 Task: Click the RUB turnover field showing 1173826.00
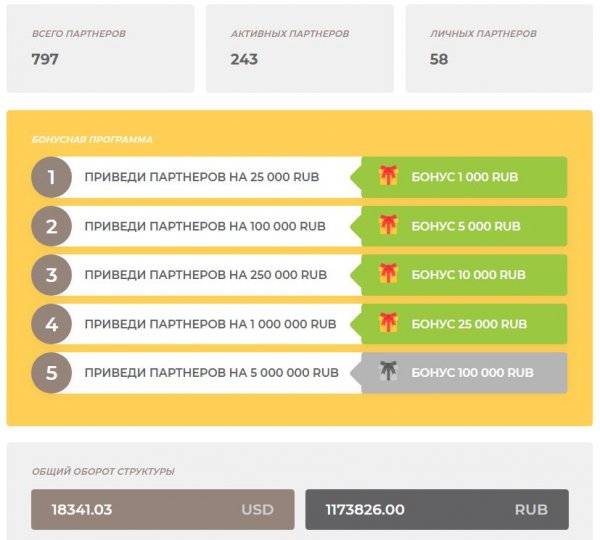tap(436, 509)
